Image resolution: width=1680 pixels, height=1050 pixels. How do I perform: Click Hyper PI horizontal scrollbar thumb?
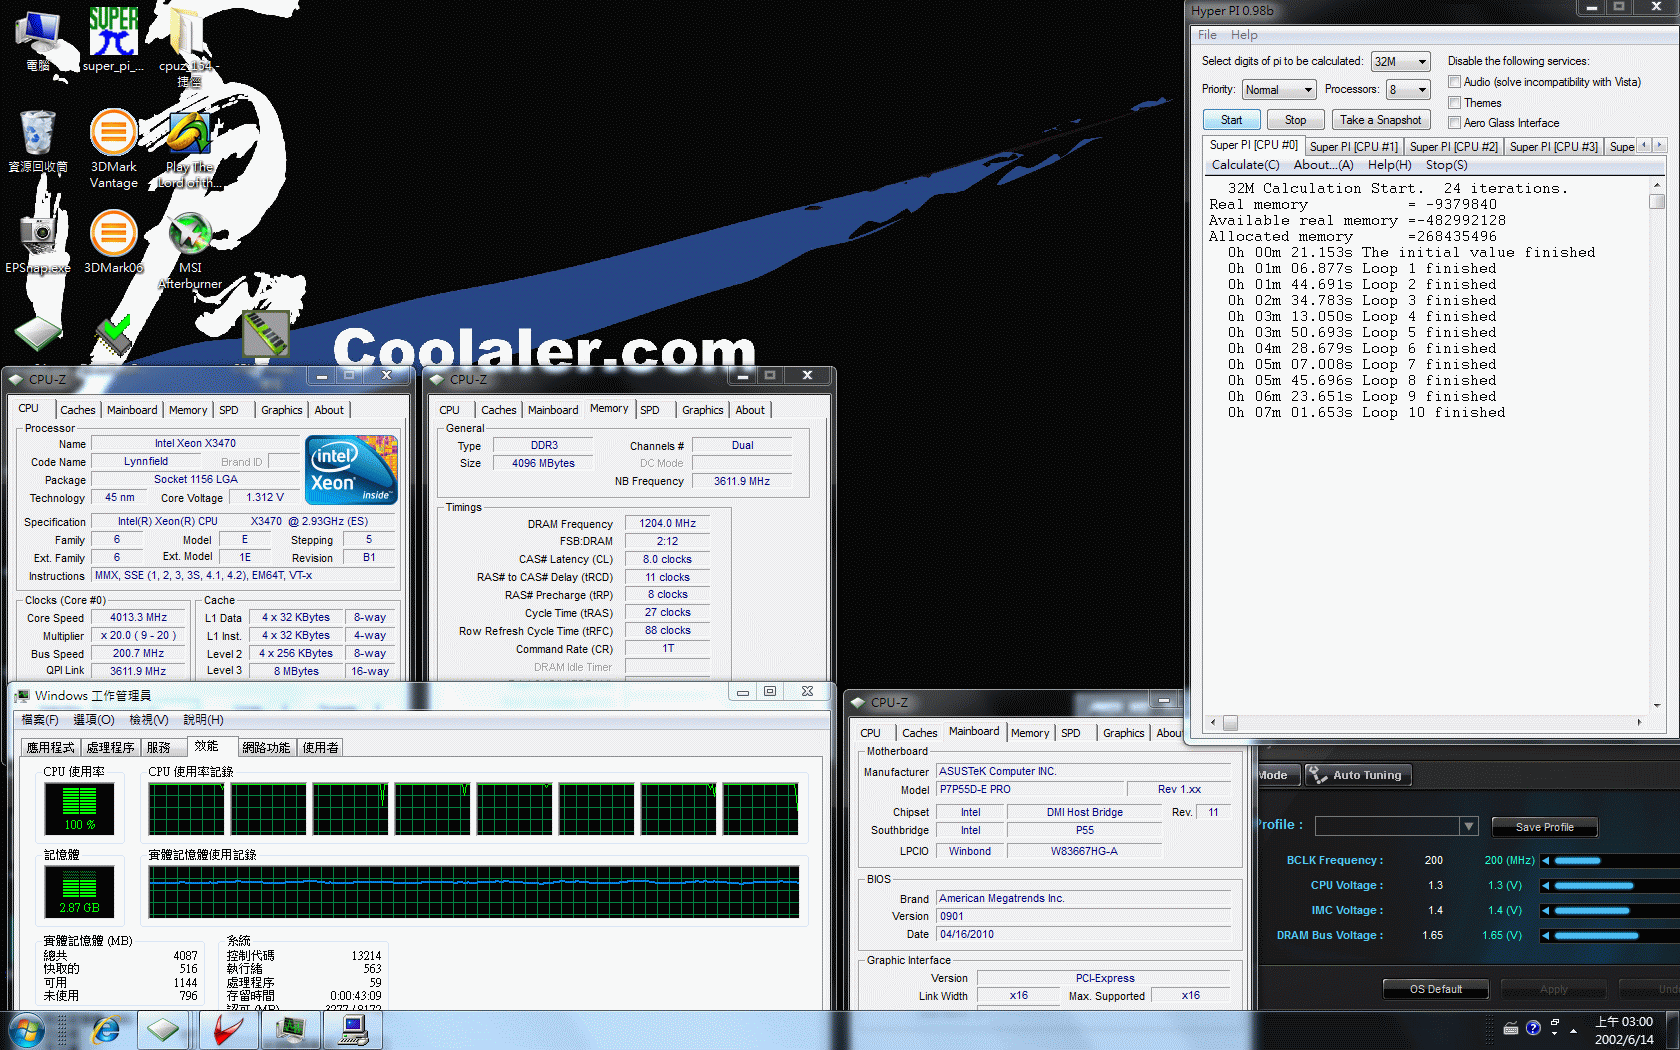click(1230, 722)
